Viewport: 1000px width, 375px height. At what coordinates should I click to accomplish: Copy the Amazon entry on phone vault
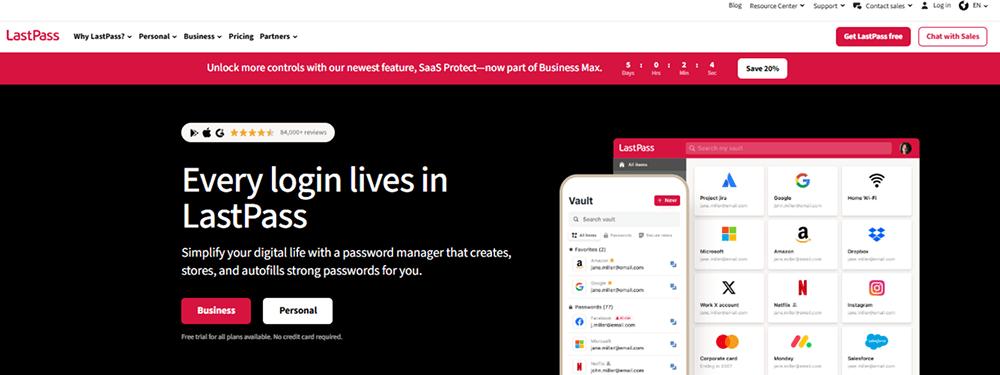point(673,264)
